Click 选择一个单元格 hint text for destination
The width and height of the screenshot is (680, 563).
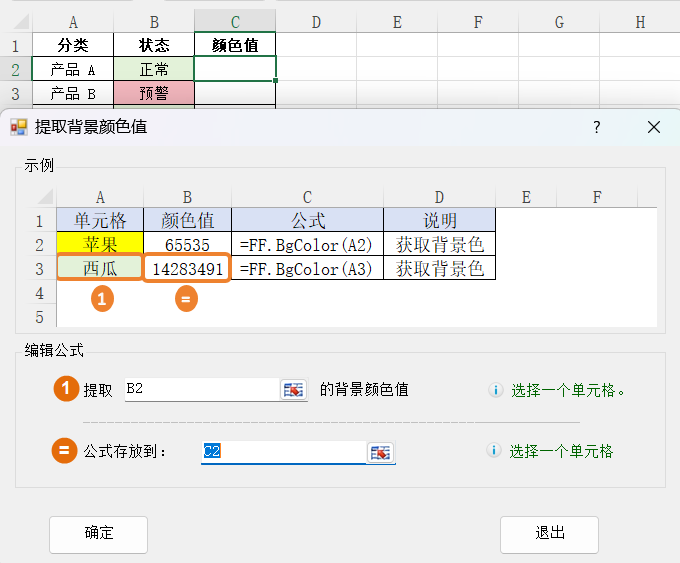click(x=561, y=452)
